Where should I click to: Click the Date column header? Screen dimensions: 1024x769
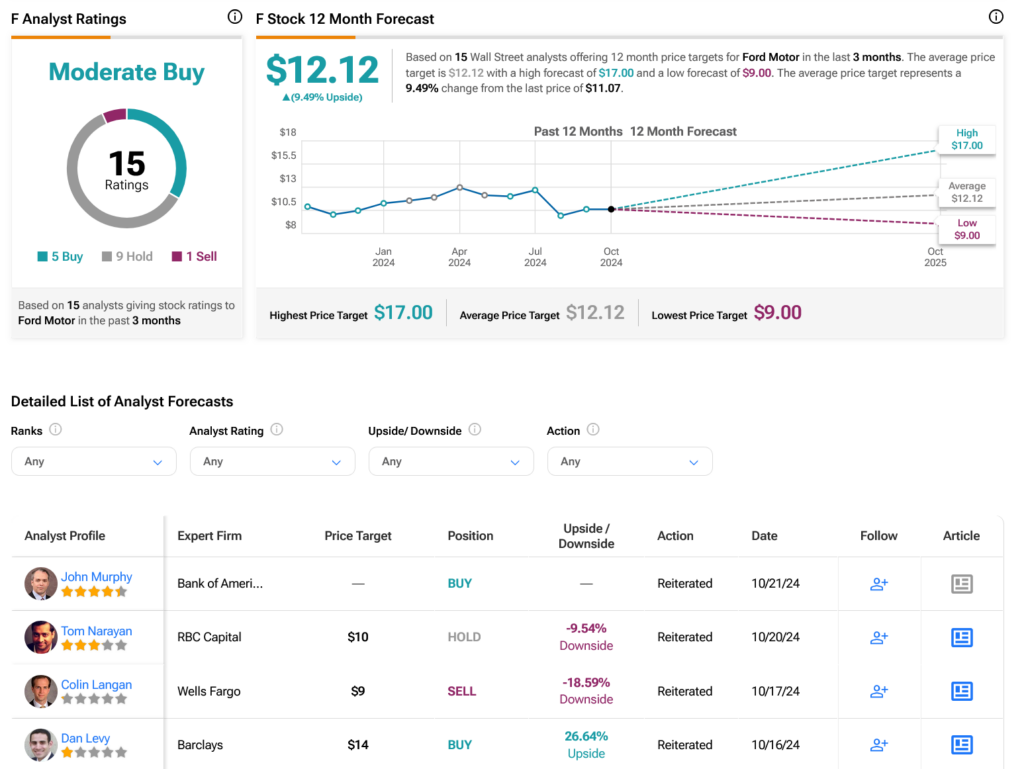(x=764, y=536)
